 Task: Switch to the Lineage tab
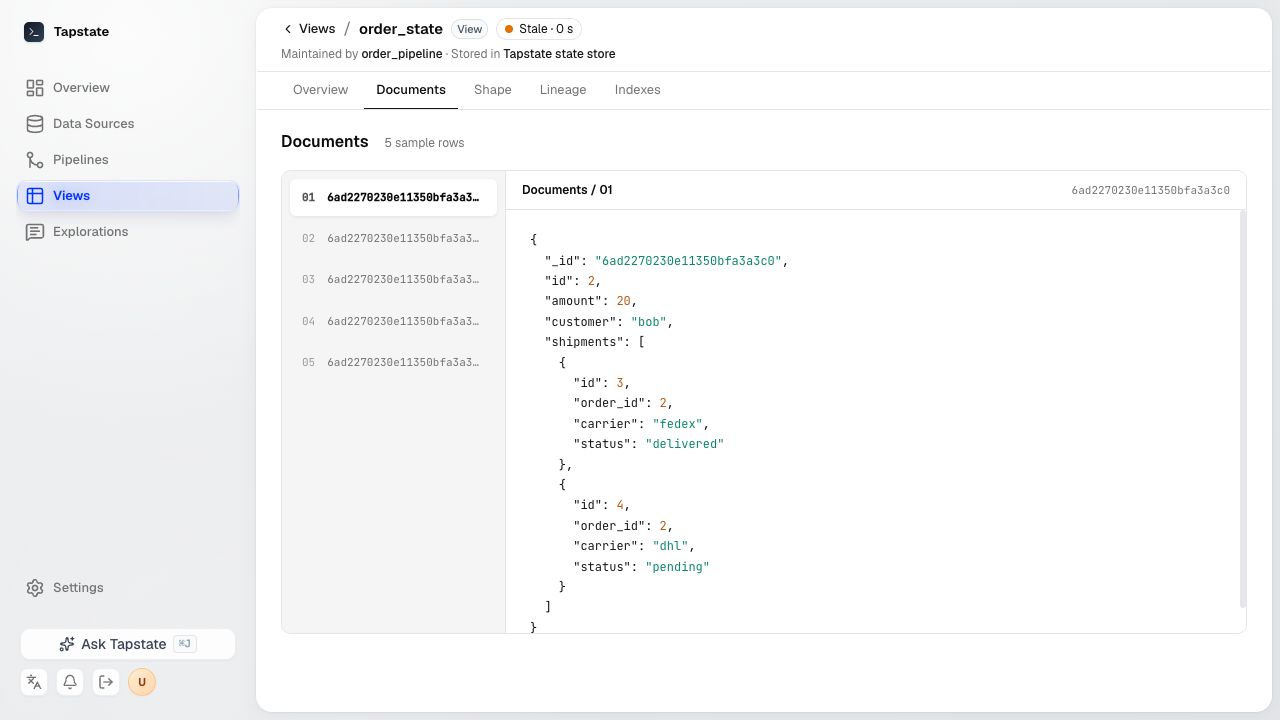563,90
